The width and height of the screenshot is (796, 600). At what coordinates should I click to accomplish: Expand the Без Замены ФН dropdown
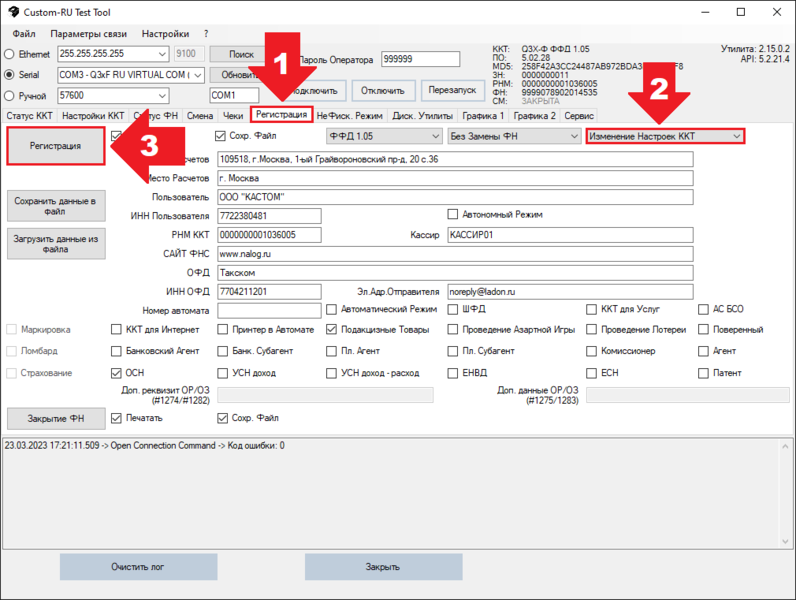click(514, 136)
